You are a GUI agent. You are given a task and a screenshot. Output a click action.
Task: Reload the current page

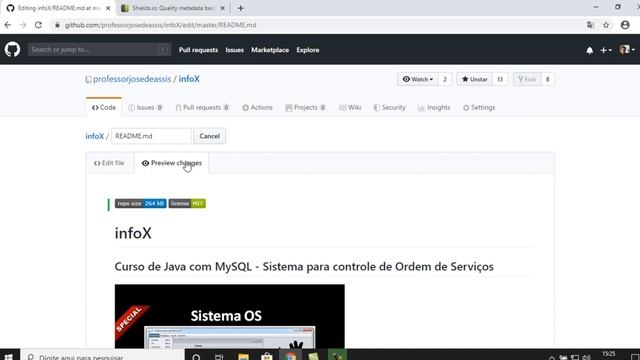[x=38, y=25]
